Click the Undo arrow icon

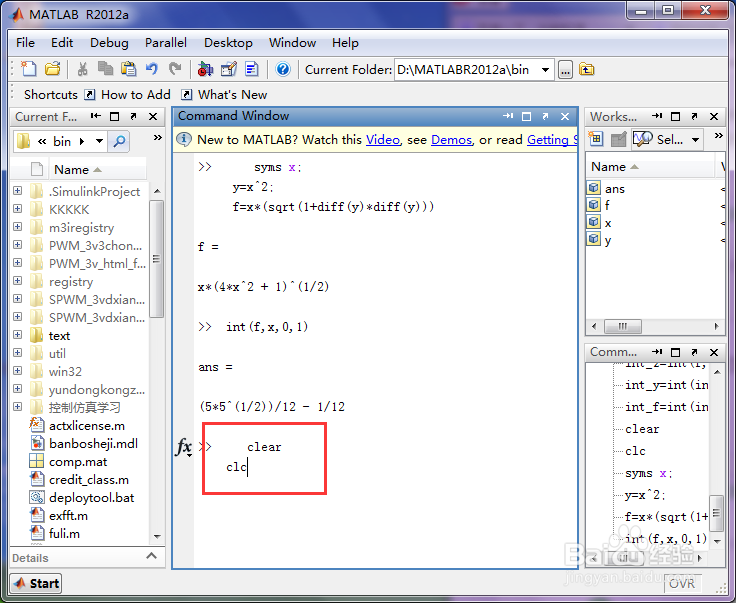(151, 69)
